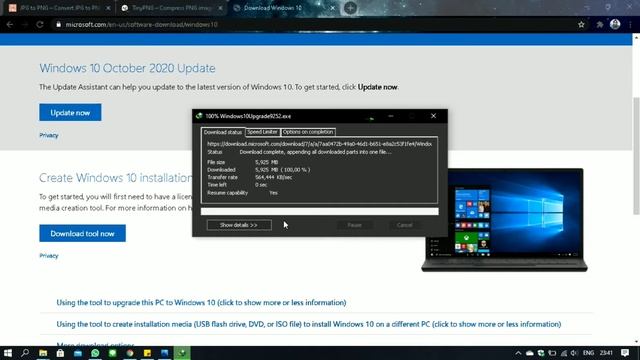Open File Explorer from taskbar
The height and width of the screenshot is (360, 640).
coord(43,353)
